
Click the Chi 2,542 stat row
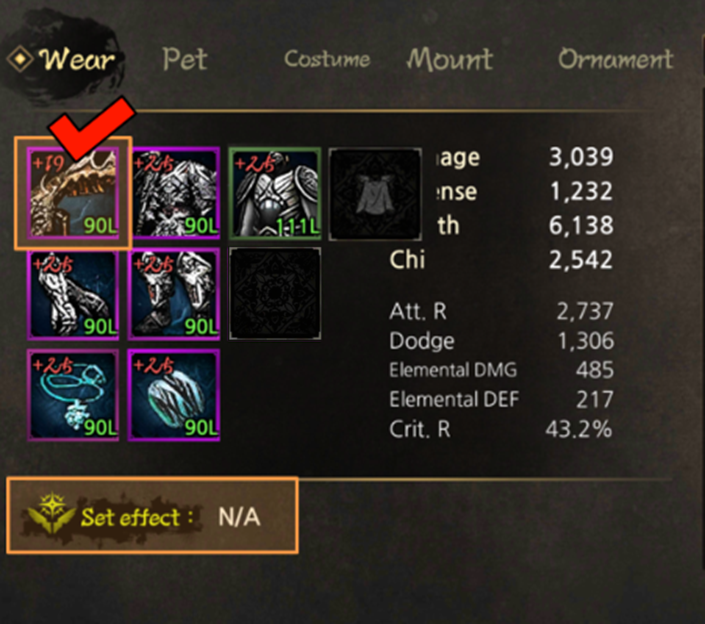[501, 259]
